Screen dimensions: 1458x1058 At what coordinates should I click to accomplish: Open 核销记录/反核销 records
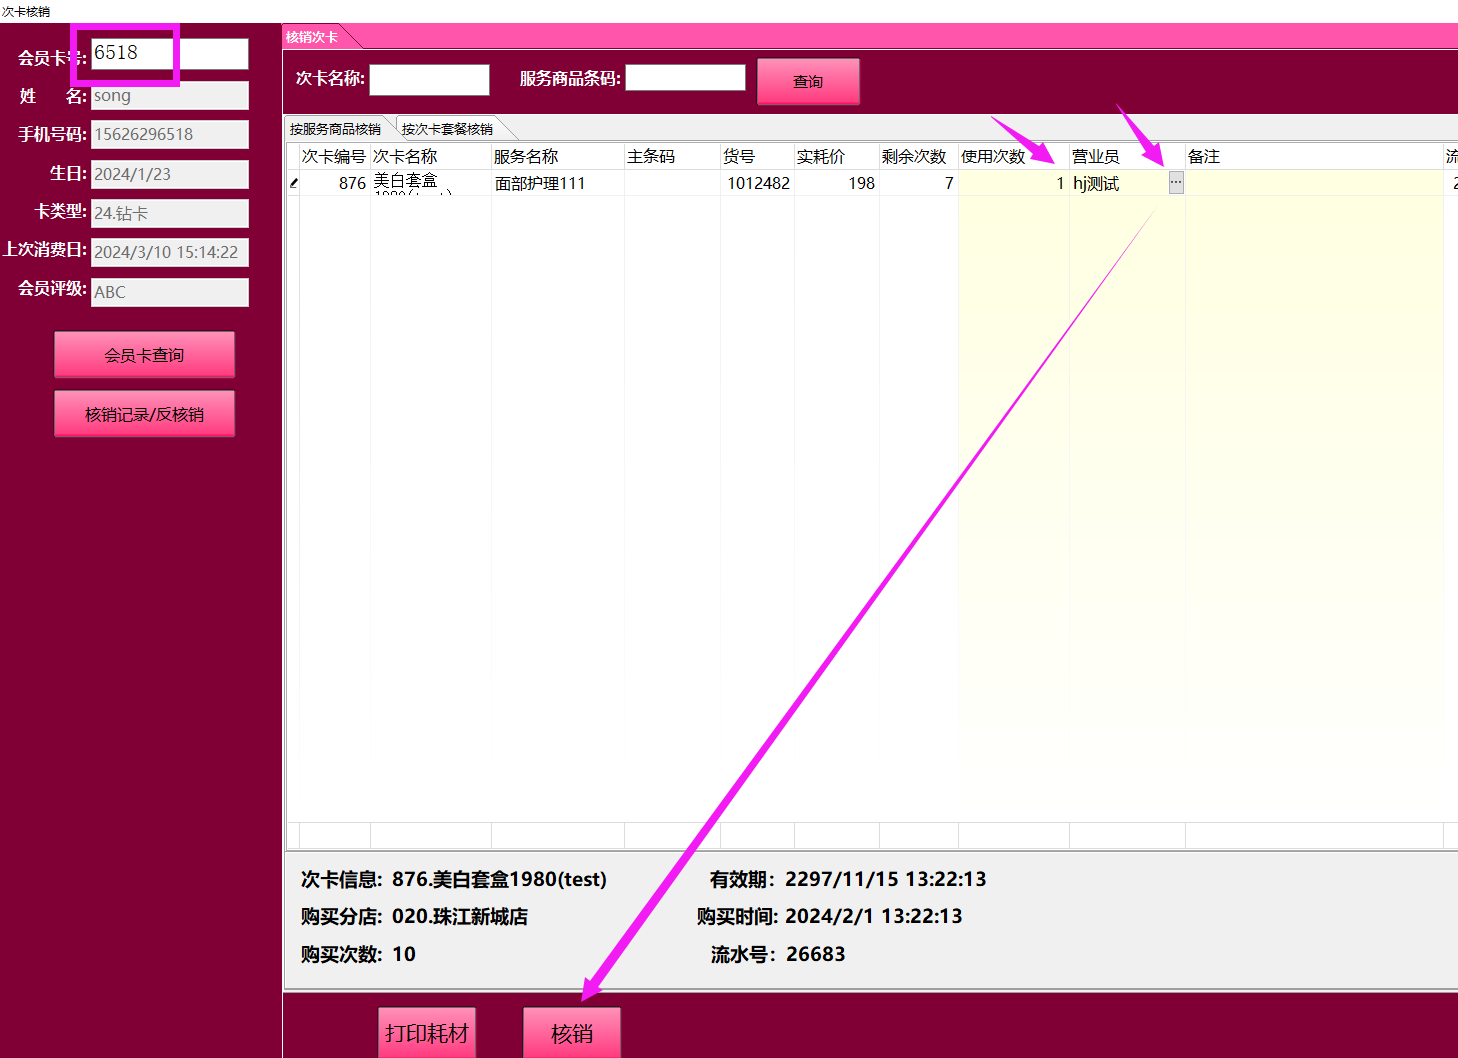(x=144, y=414)
